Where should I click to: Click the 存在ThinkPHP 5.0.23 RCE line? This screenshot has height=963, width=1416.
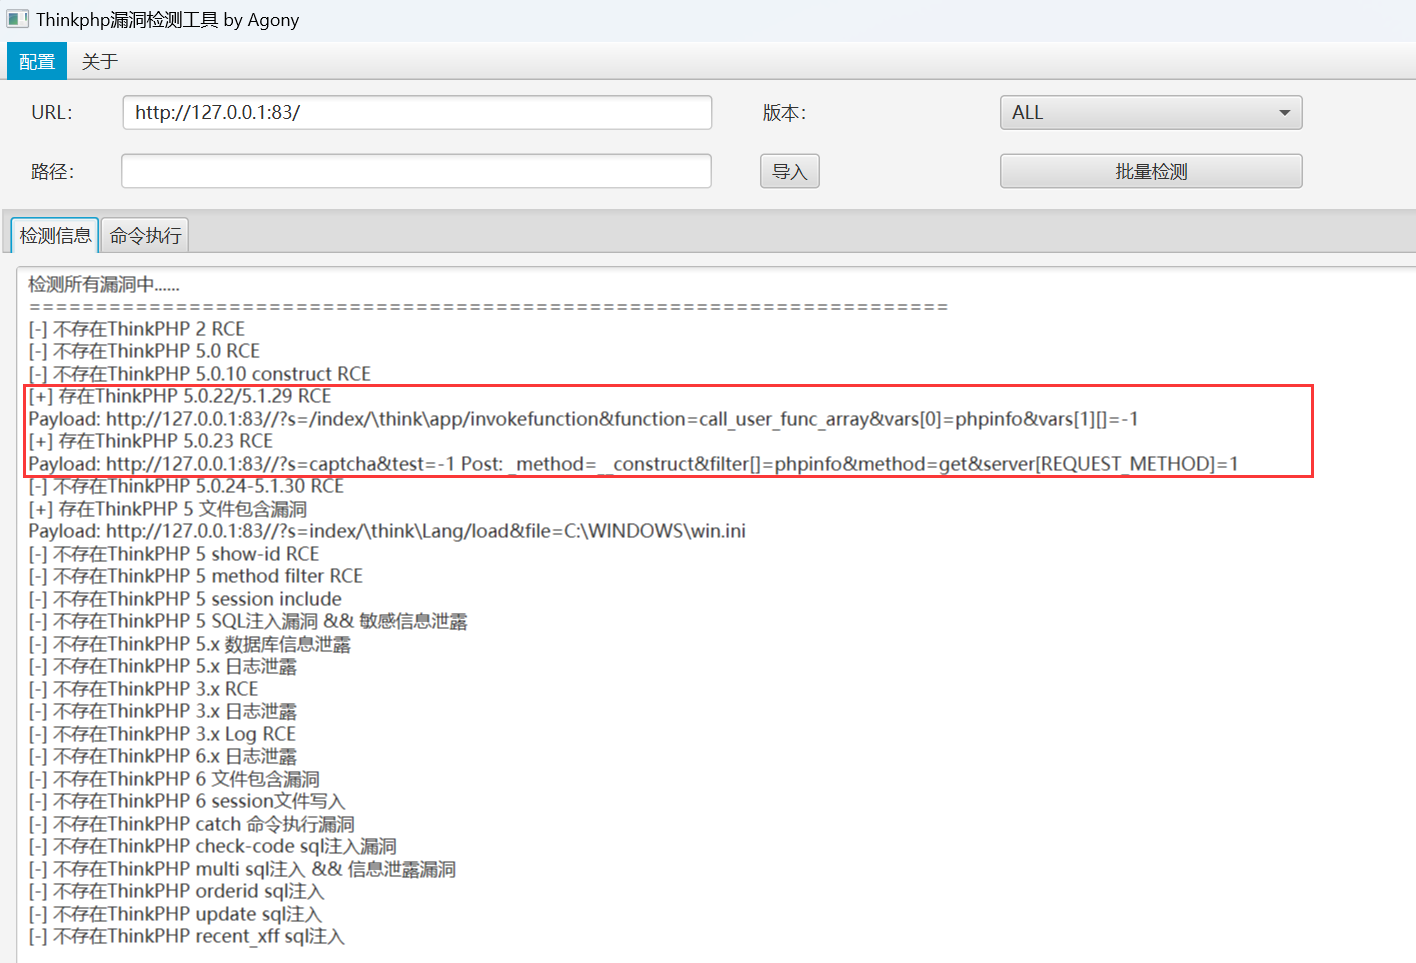[151, 441]
